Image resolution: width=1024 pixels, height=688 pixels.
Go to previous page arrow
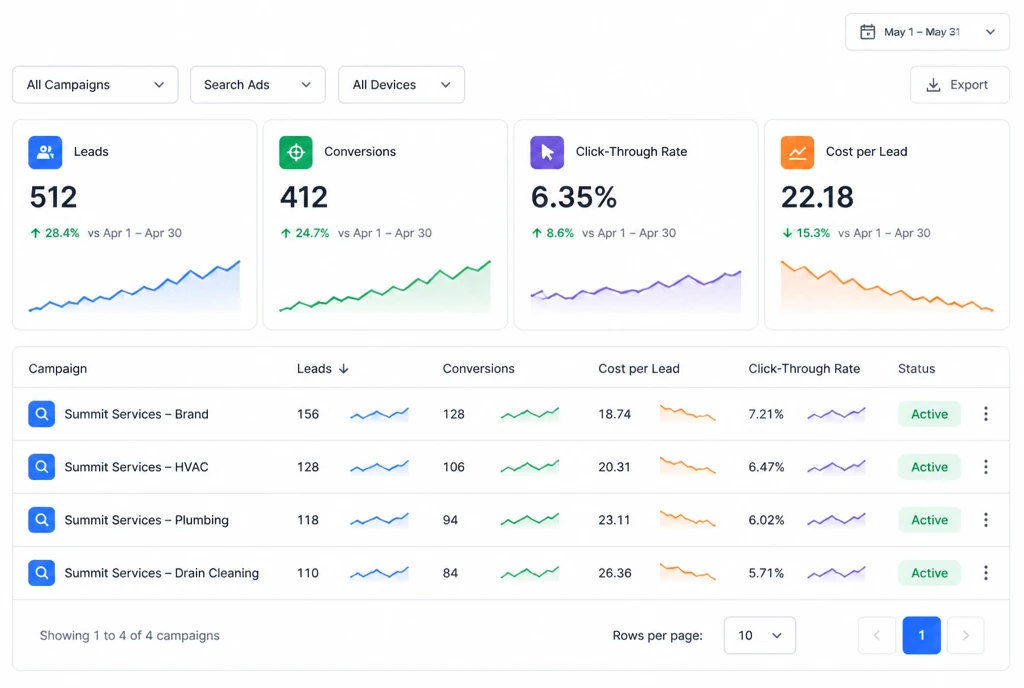[x=877, y=635]
